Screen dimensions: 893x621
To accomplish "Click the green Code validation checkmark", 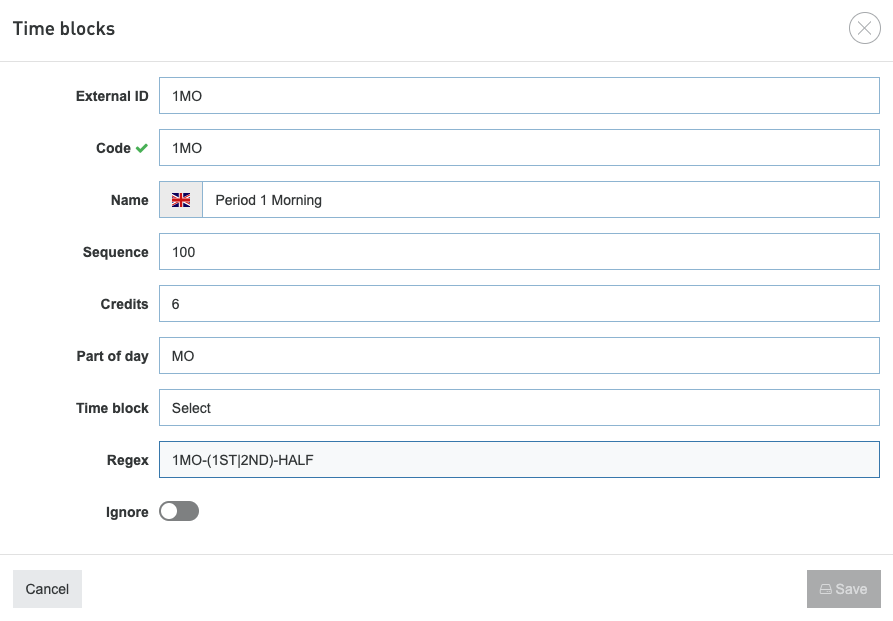I will click(142, 148).
